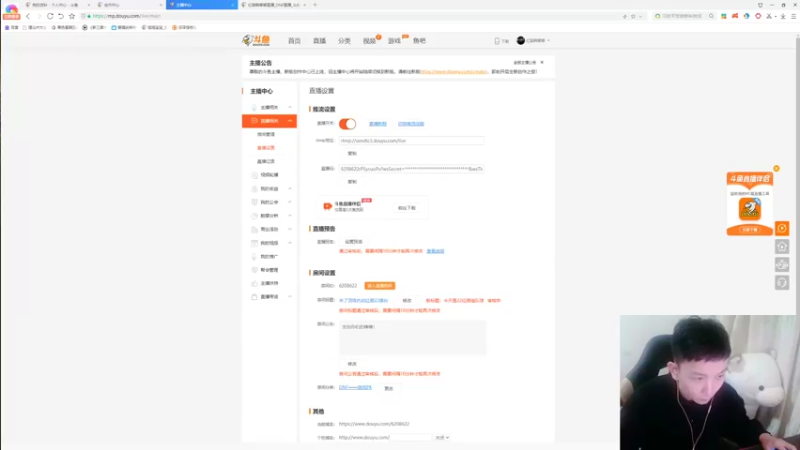Click the star favorites icon left of the address bar
The width and height of the screenshot is (800, 450).
coord(72,16)
